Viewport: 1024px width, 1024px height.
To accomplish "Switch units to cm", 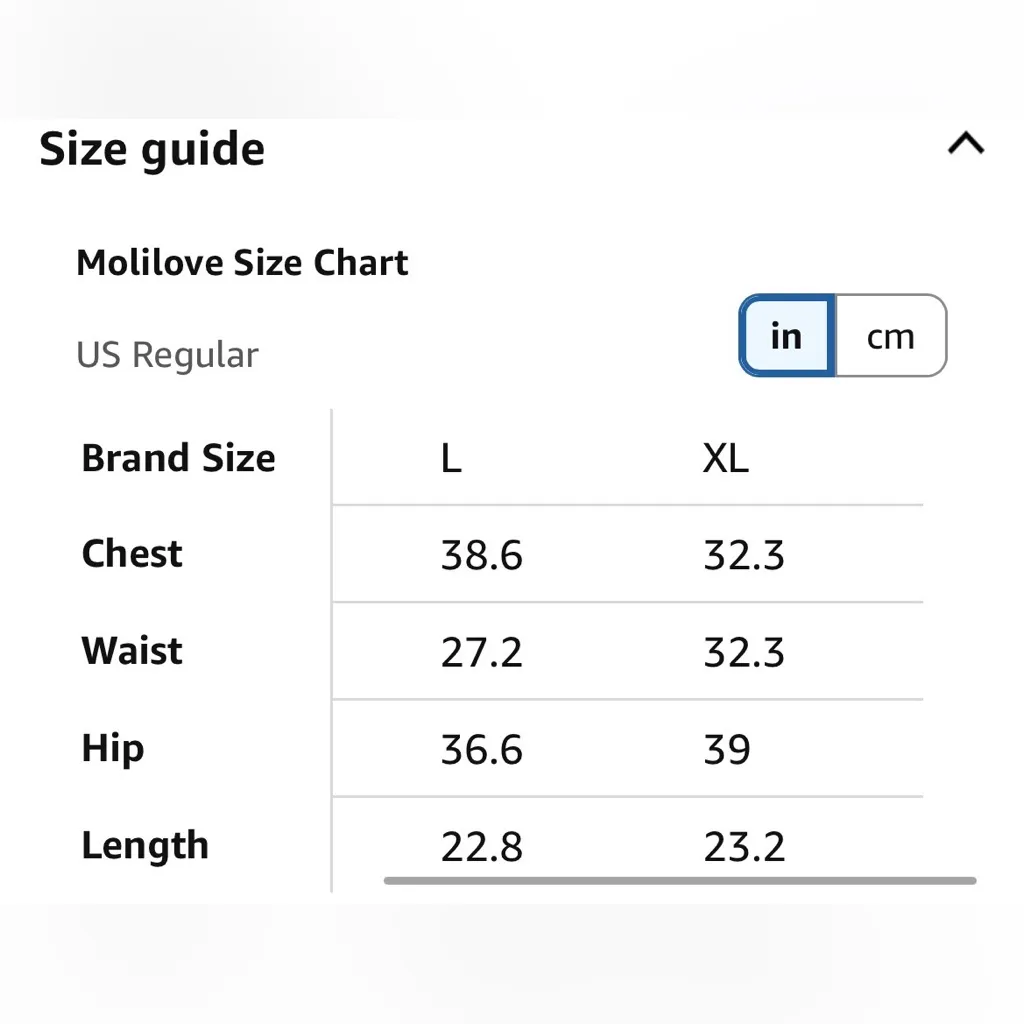I will (x=890, y=336).
